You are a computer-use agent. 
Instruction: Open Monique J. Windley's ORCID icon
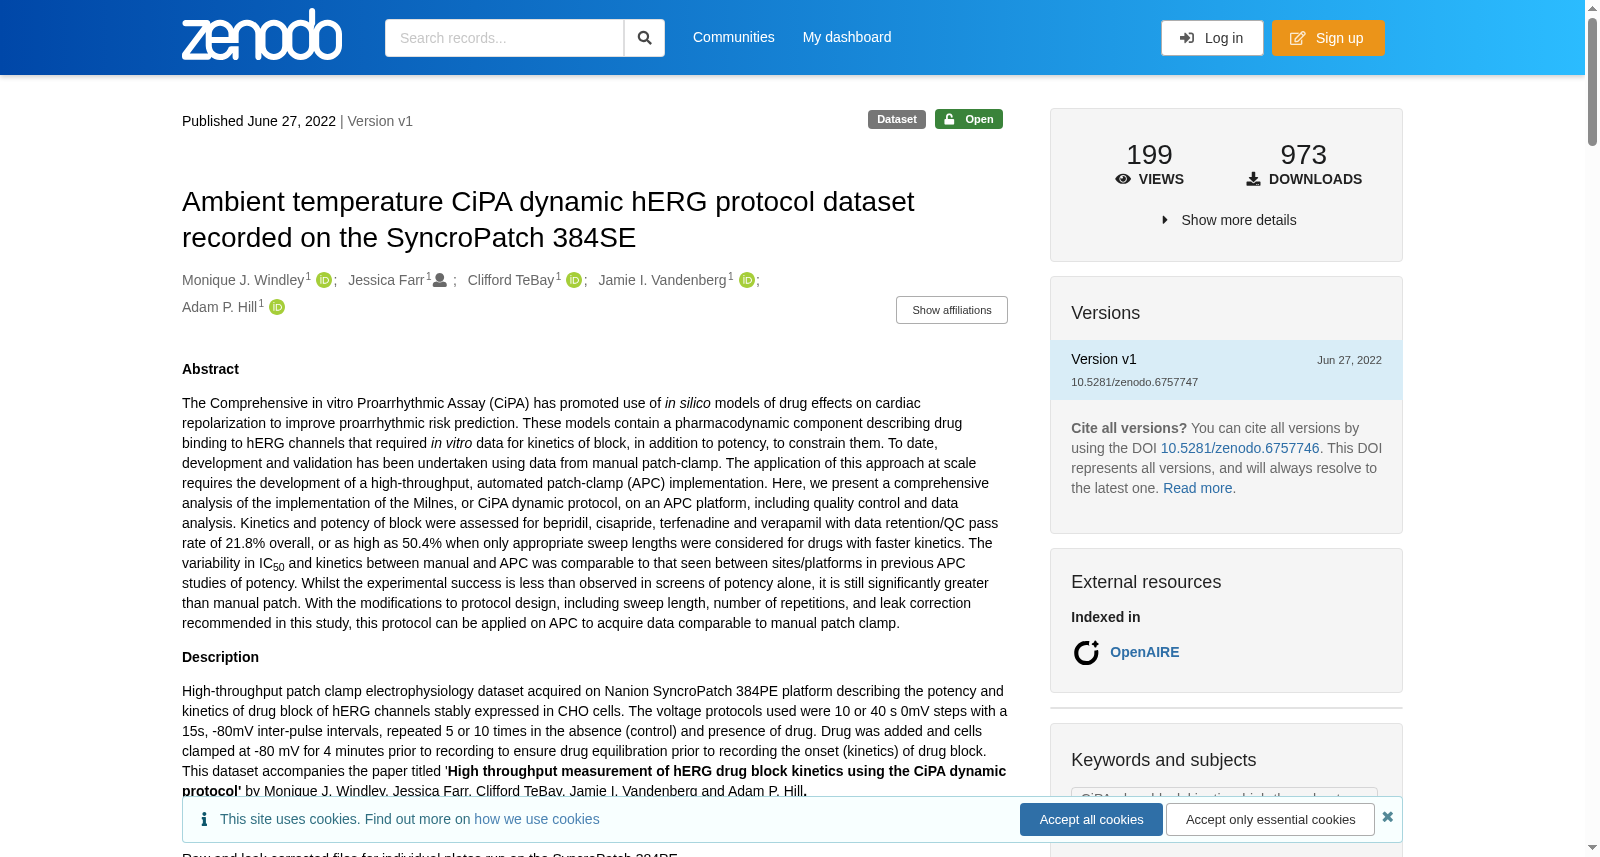click(x=324, y=281)
